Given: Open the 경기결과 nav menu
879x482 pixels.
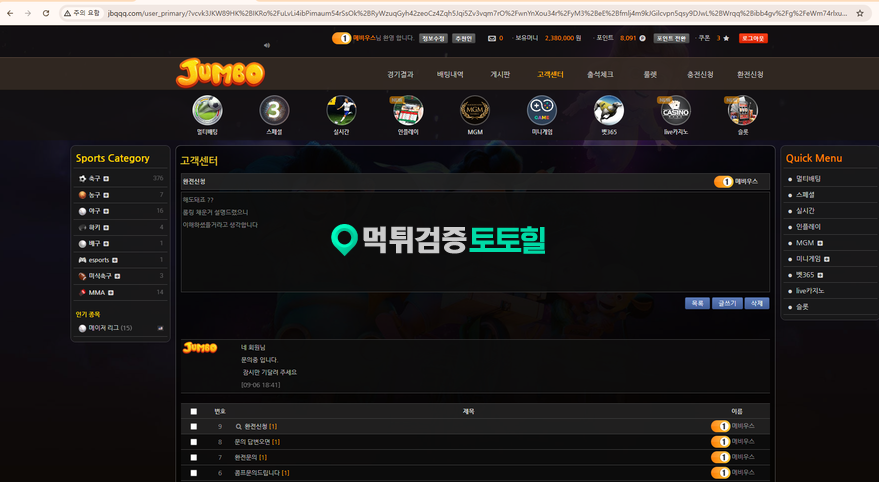Looking at the screenshot, I should [x=400, y=75].
